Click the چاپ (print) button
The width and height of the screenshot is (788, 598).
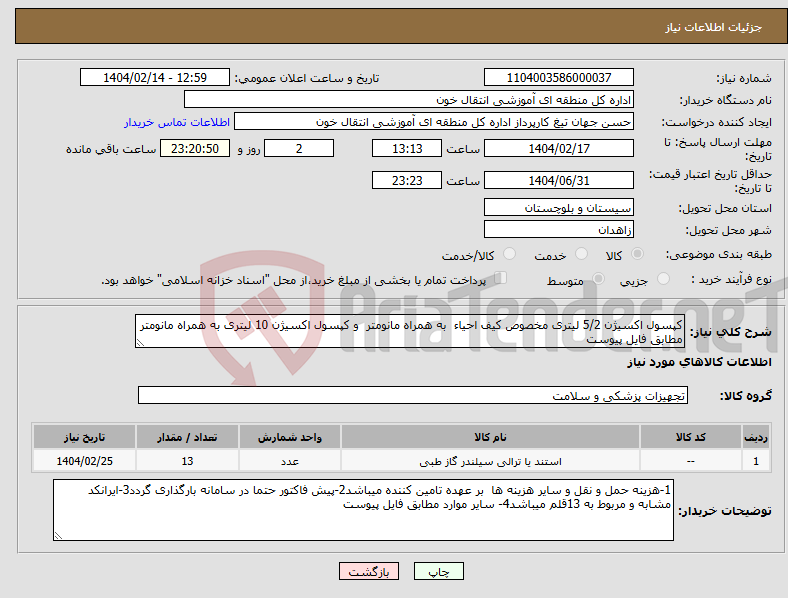(438, 571)
